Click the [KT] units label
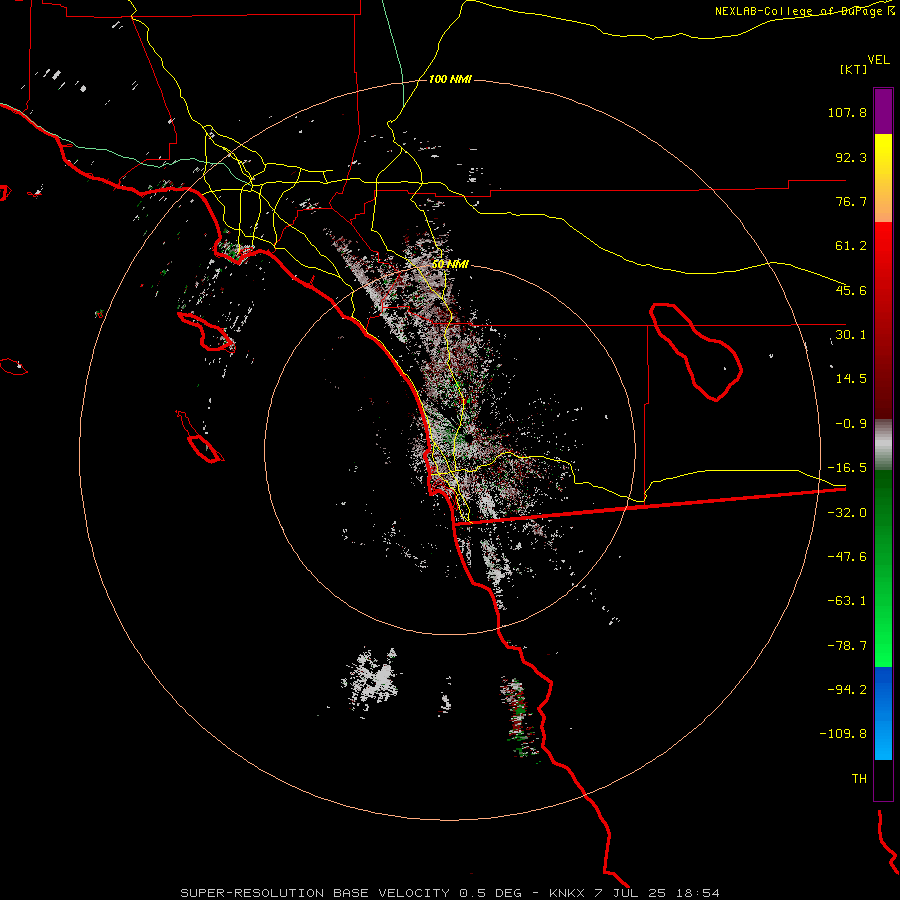This screenshot has height=900, width=900. 854,69
